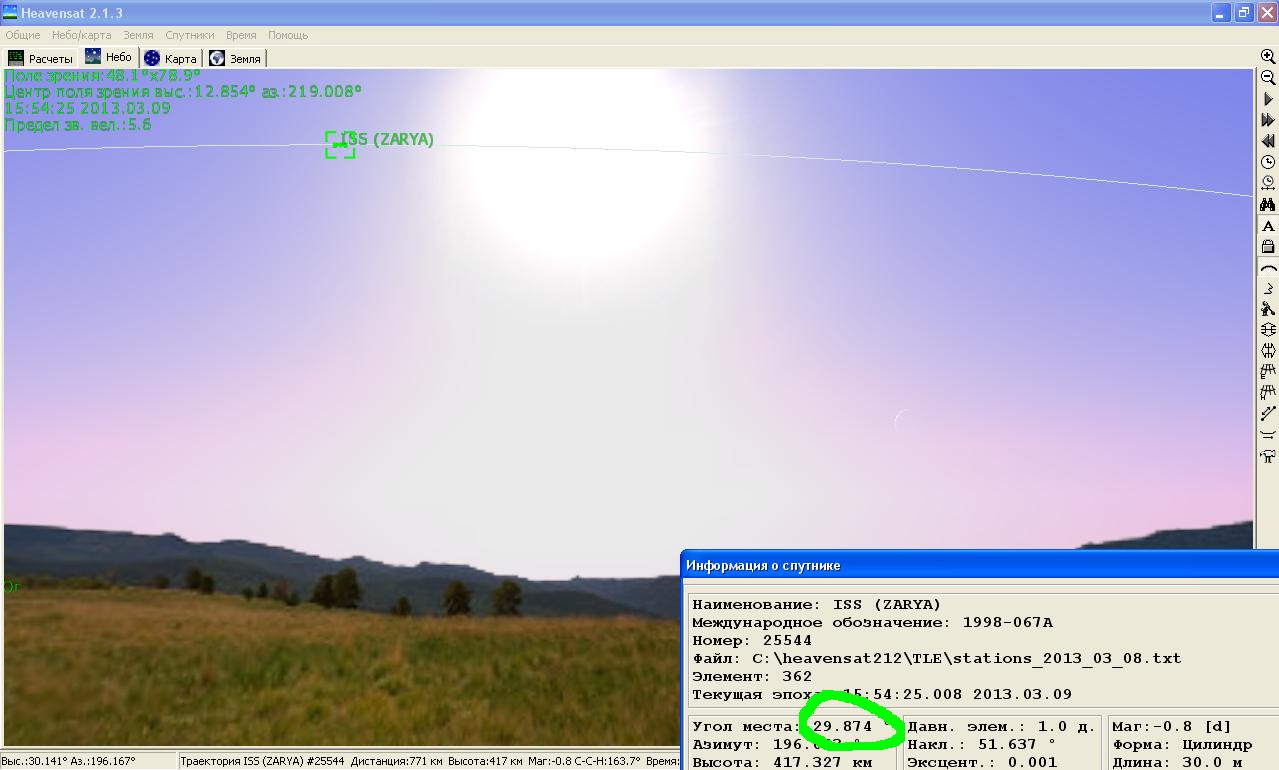
Task: Click the grid icon below the E grid
Action: [x=1268, y=393]
